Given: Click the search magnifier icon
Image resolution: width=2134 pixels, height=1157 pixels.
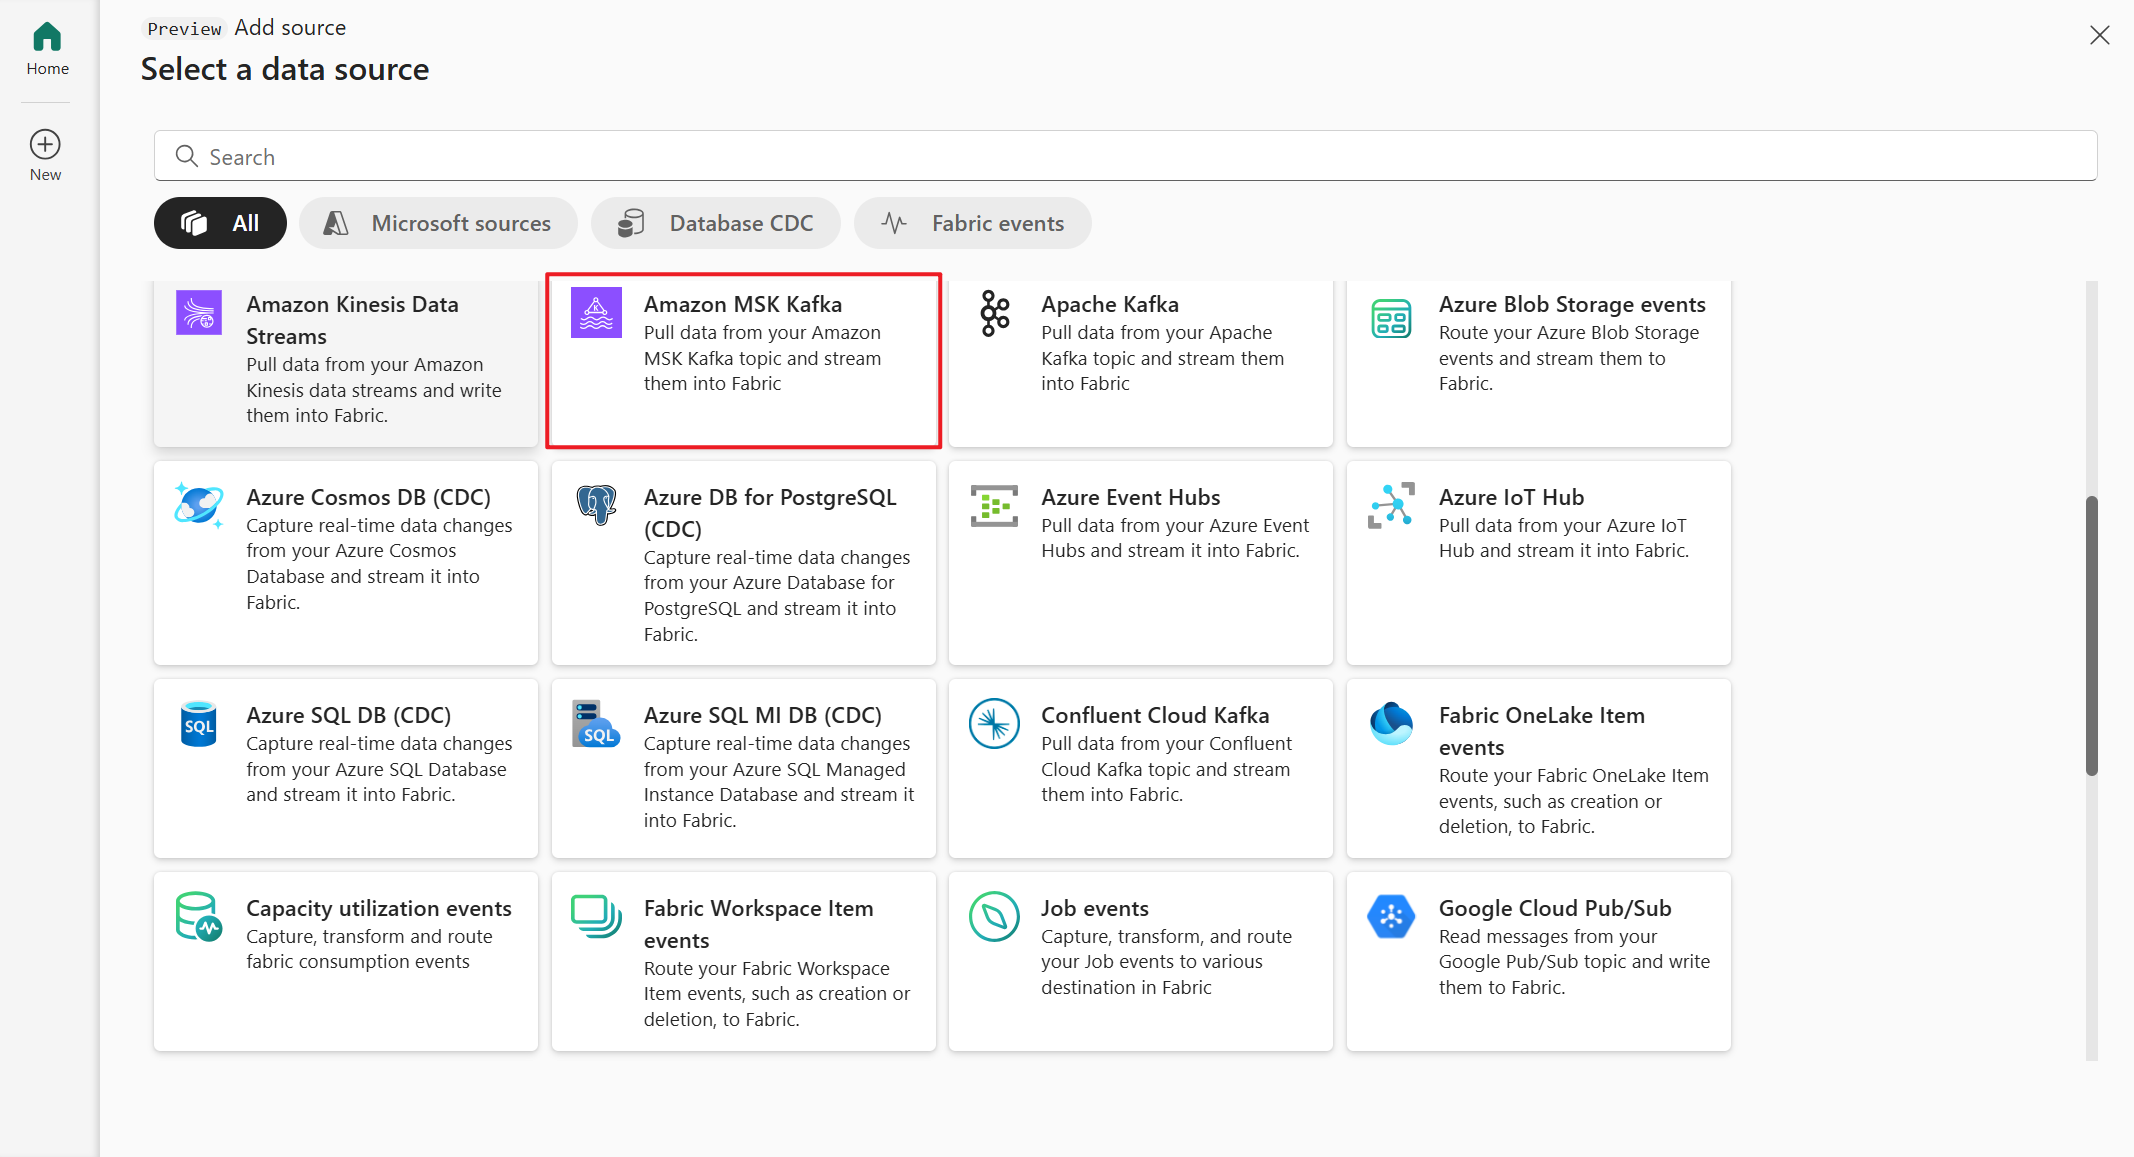Looking at the screenshot, I should pyautogui.click(x=186, y=156).
